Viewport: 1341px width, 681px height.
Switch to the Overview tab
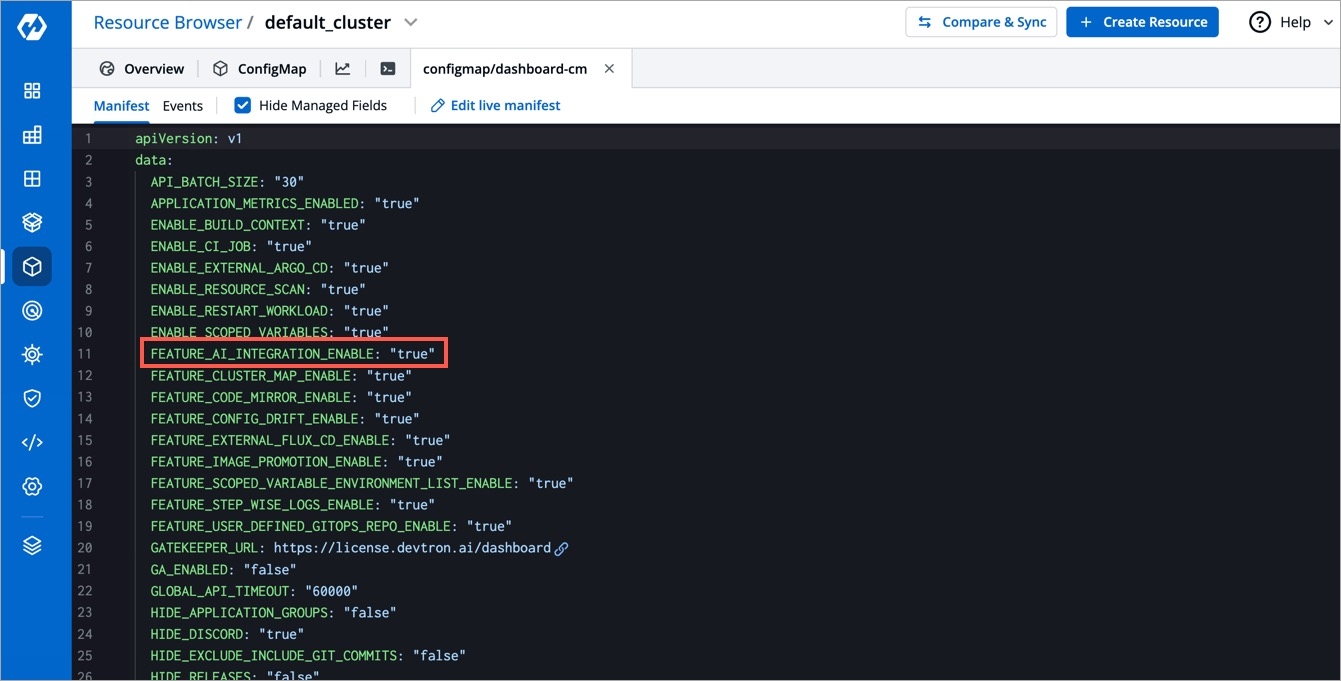click(142, 69)
